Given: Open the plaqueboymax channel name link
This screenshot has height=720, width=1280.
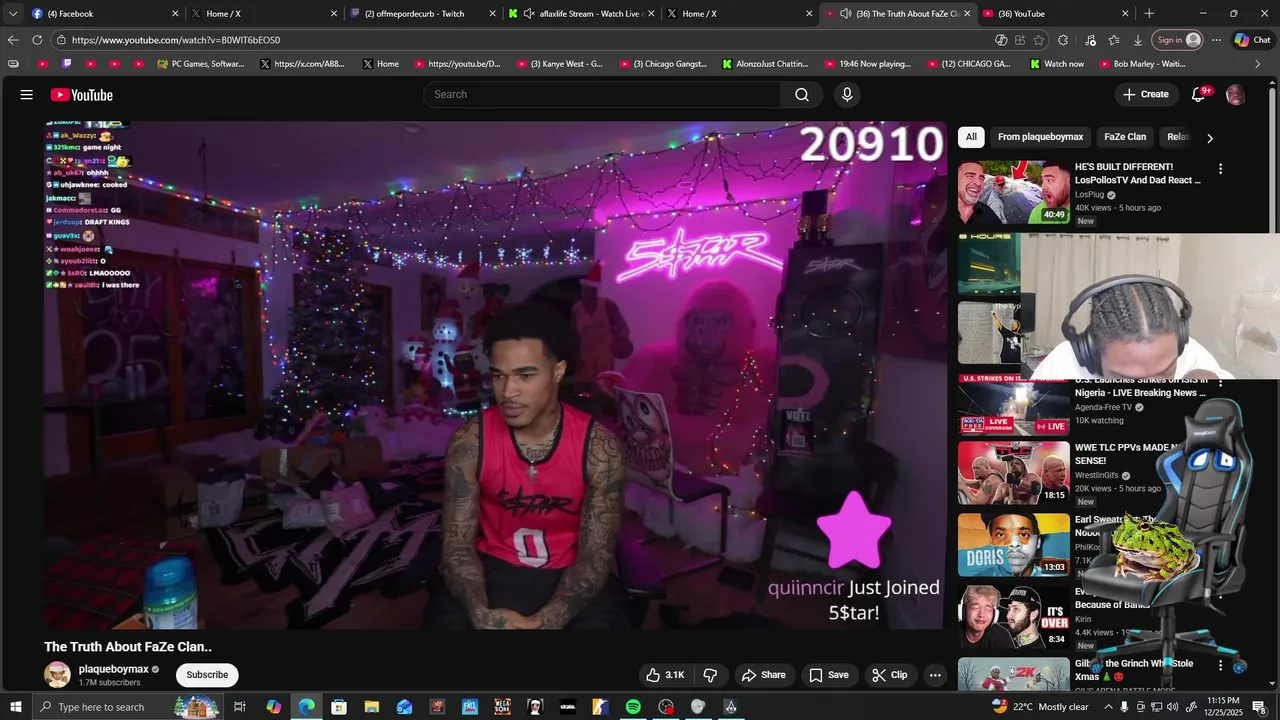Looking at the screenshot, I should coord(113,669).
